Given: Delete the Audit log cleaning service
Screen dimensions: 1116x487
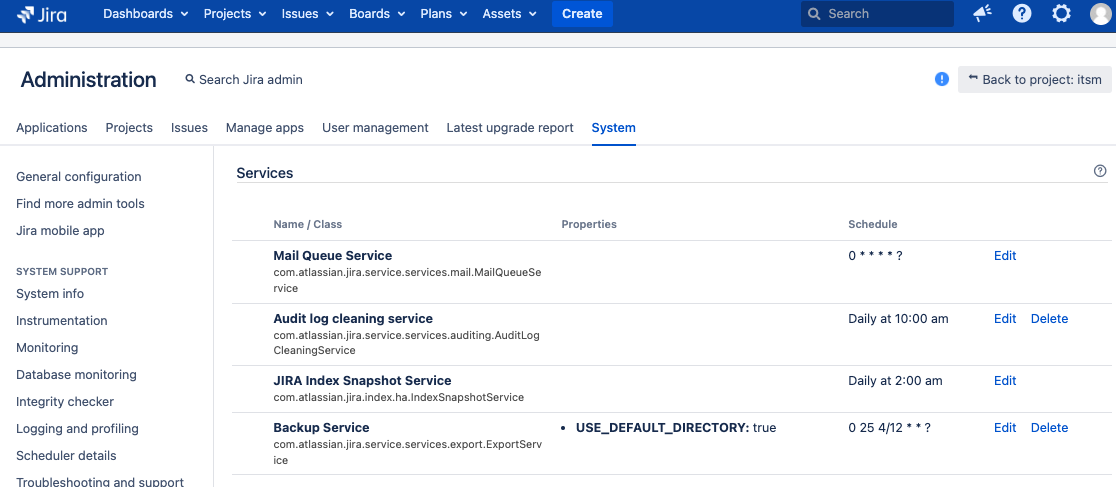Looking at the screenshot, I should pyautogui.click(x=1049, y=318).
